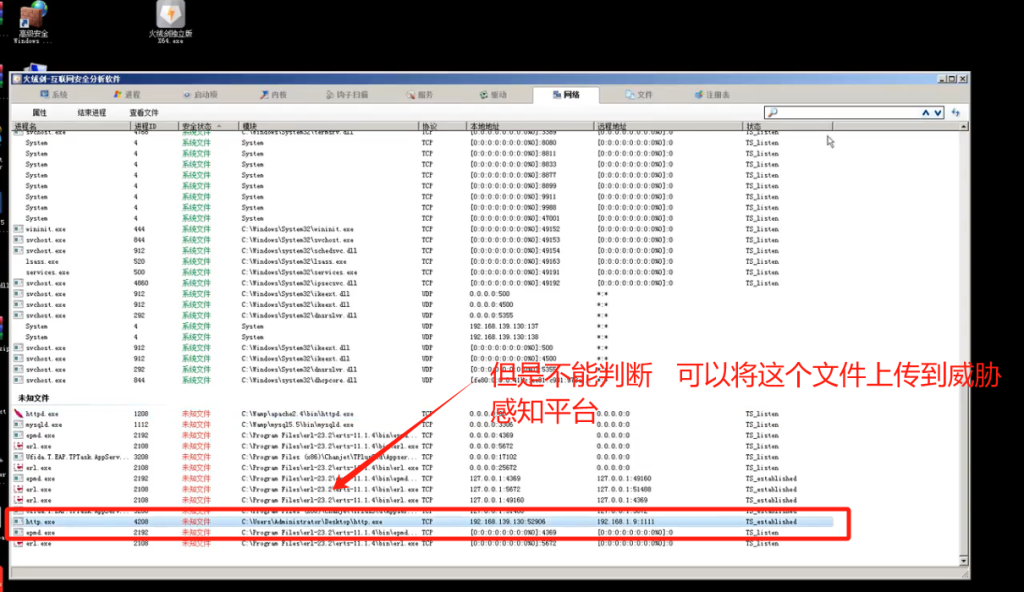The image size is (1024, 592).
Task: Click TS_established status of http.exe row
Action: [x=771, y=522]
